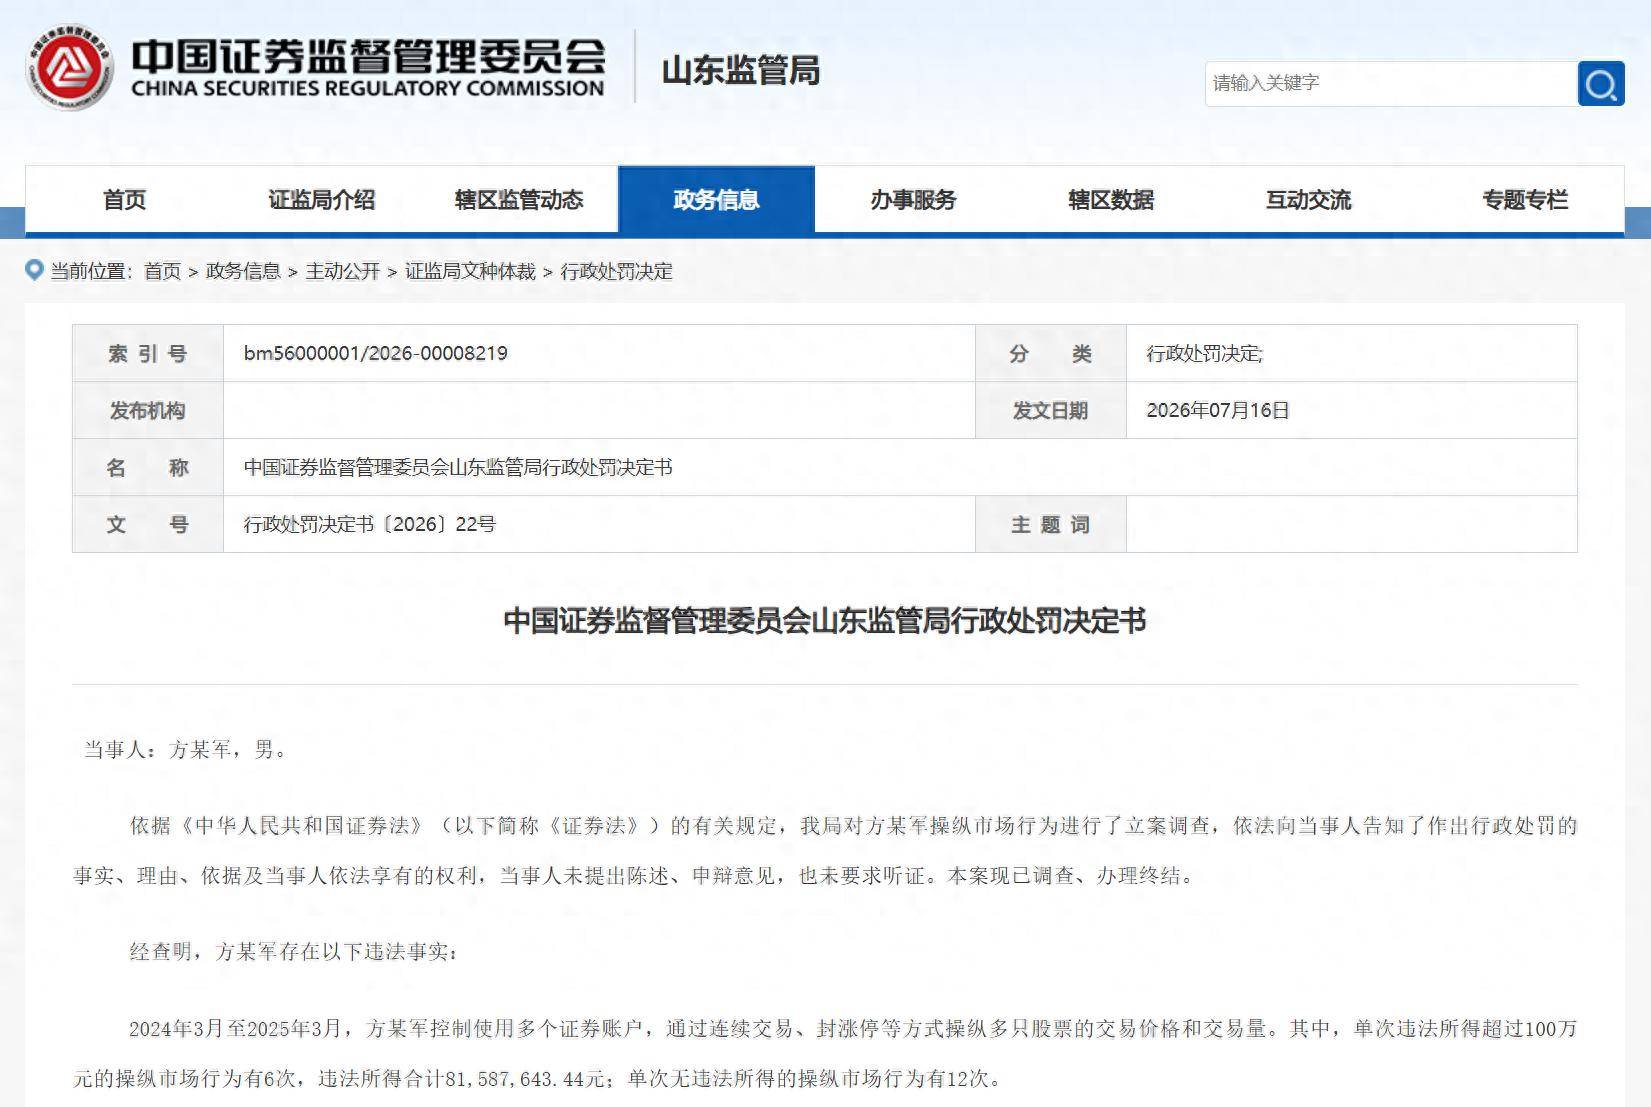Click the paragraph starting 2024年3月至2025年3月

coord(825,1053)
